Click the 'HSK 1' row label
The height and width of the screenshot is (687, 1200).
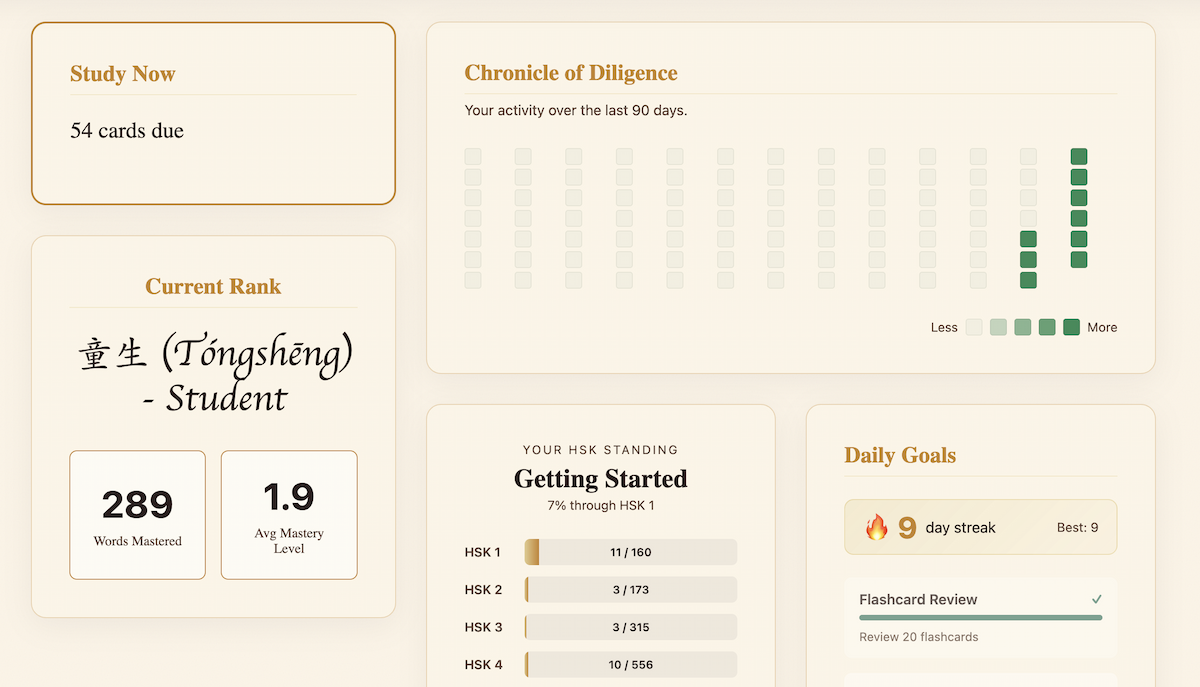click(483, 552)
